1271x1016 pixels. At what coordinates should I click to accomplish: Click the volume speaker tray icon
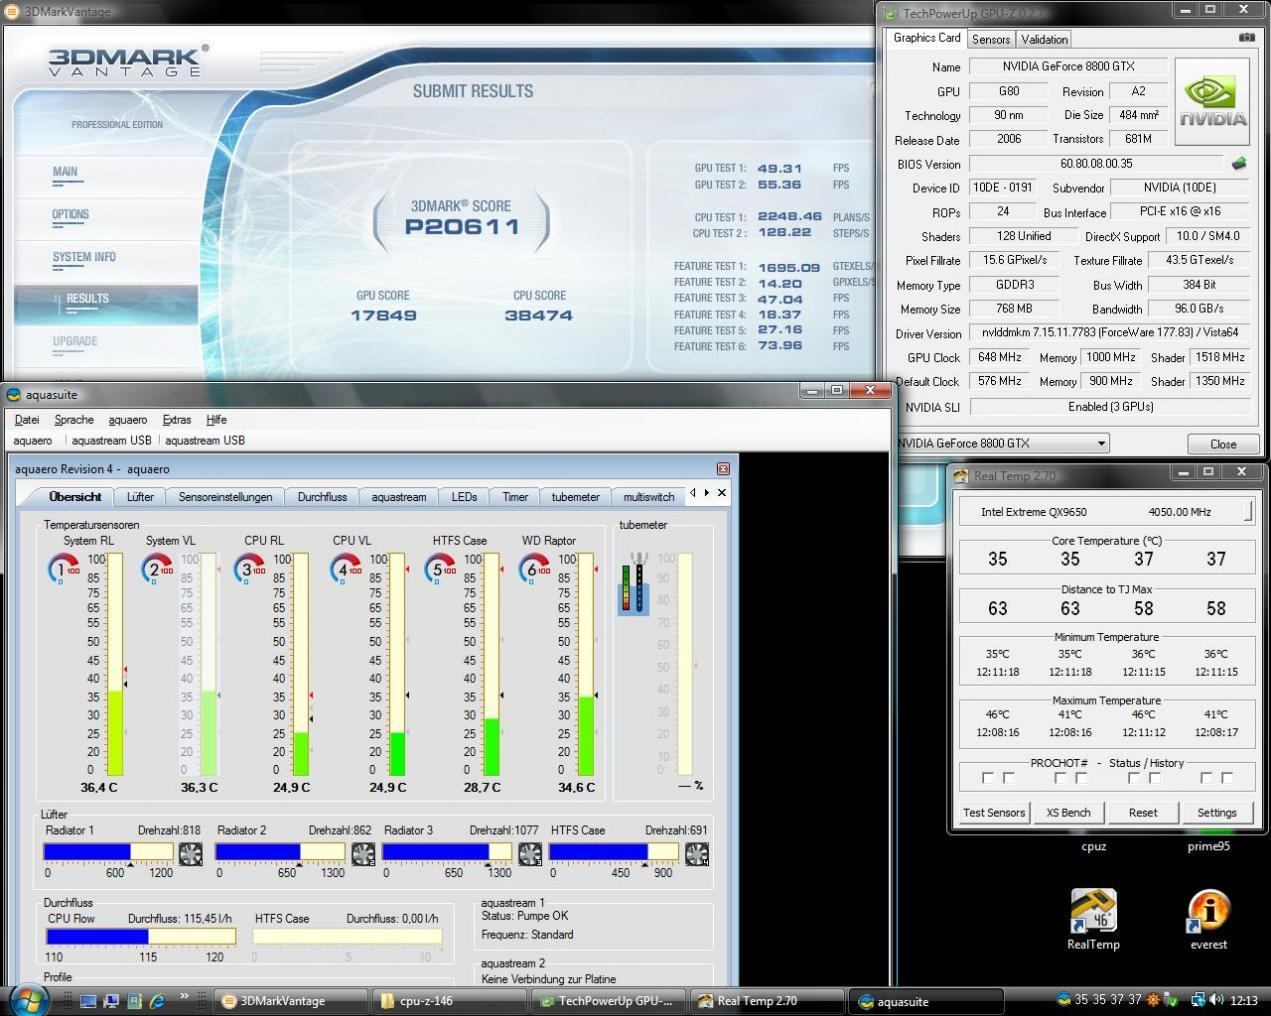click(x=1217, y=1000)
